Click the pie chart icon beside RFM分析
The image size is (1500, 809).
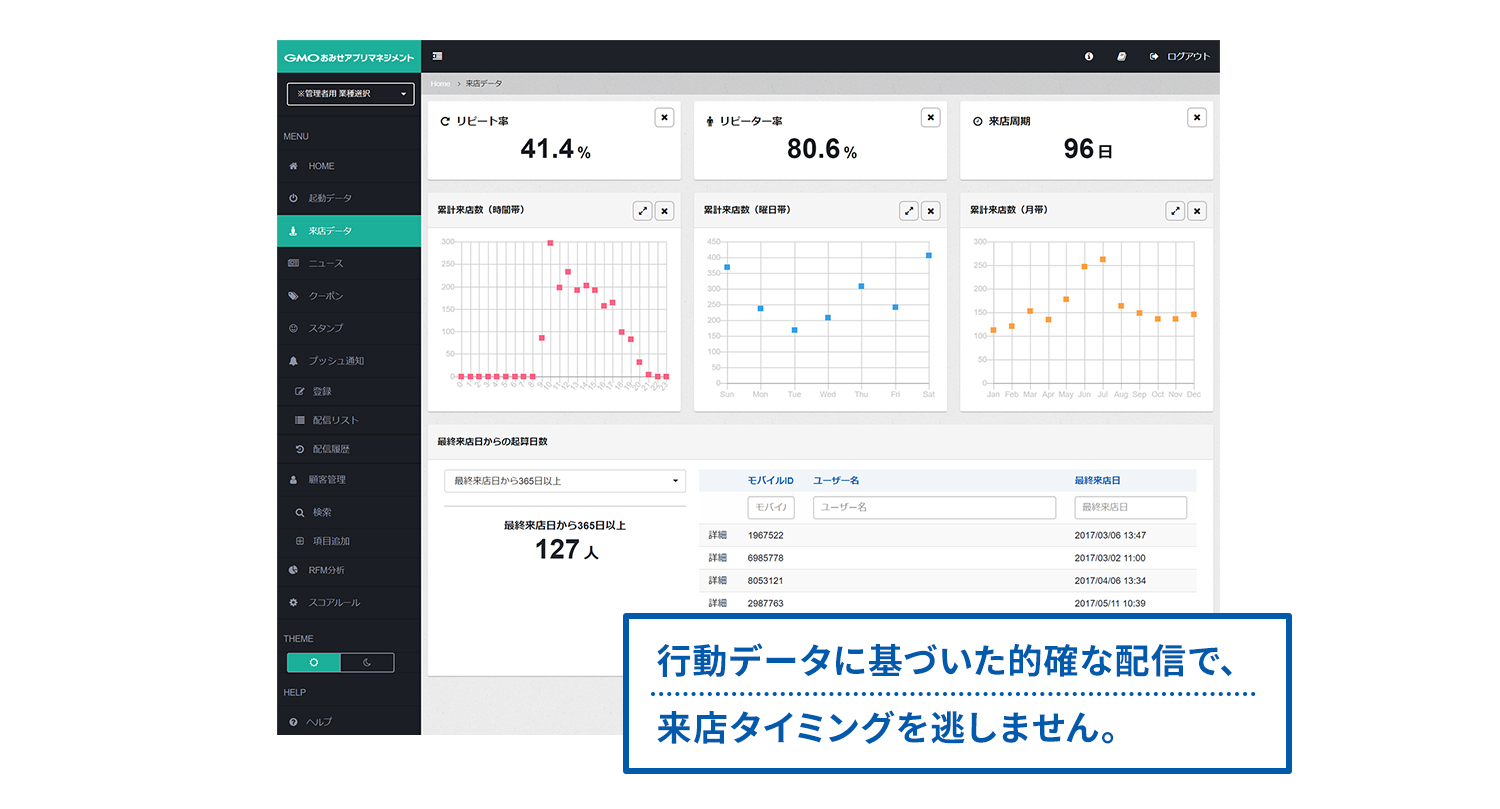[293, 570]
